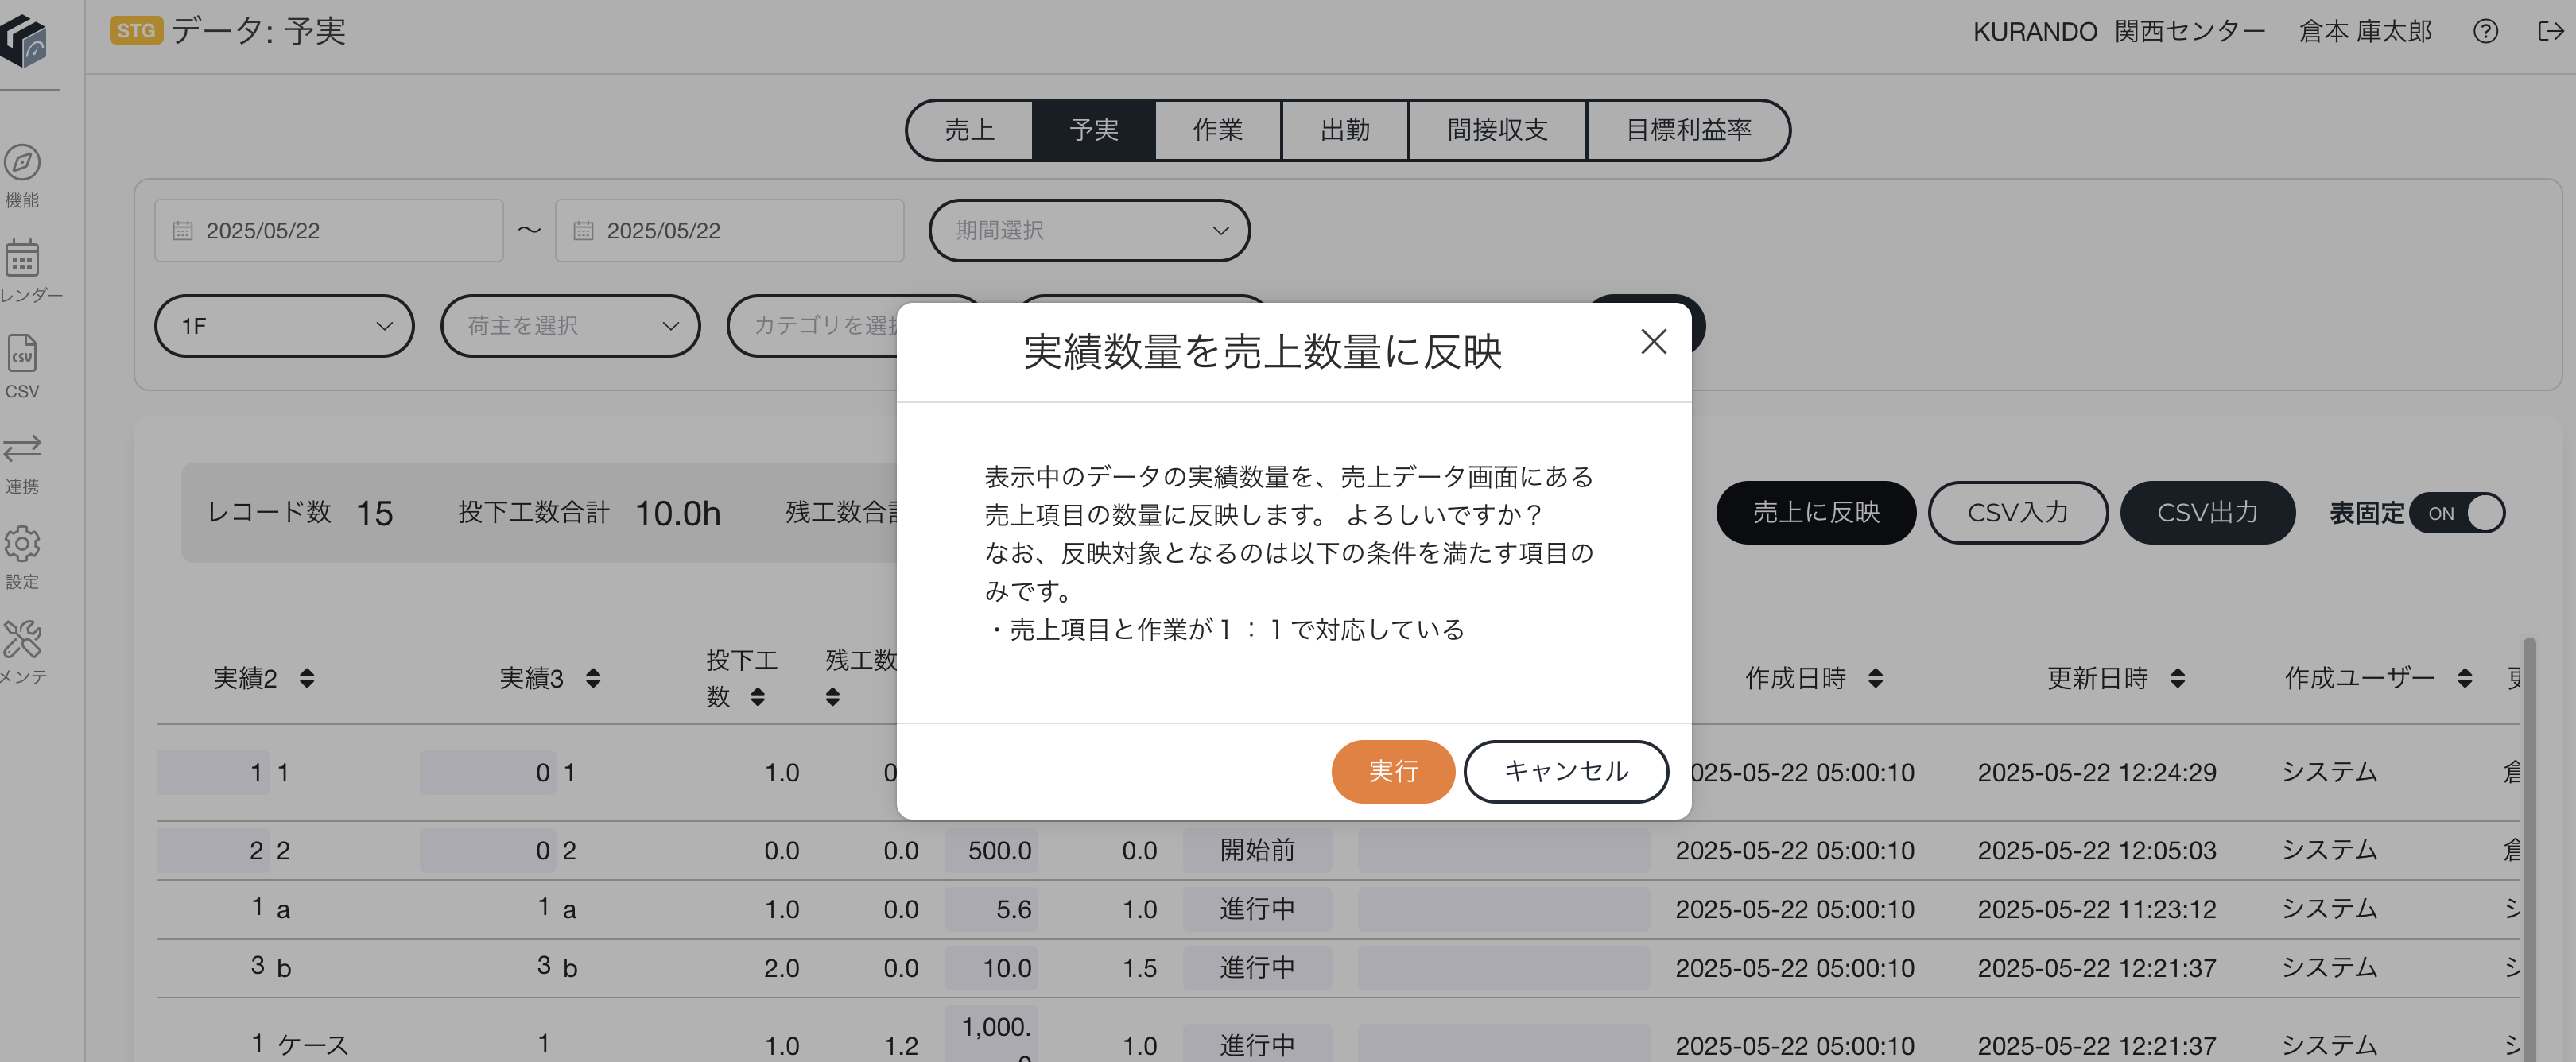Sort by 実績2 column arrows

click(x=307, y=678)
